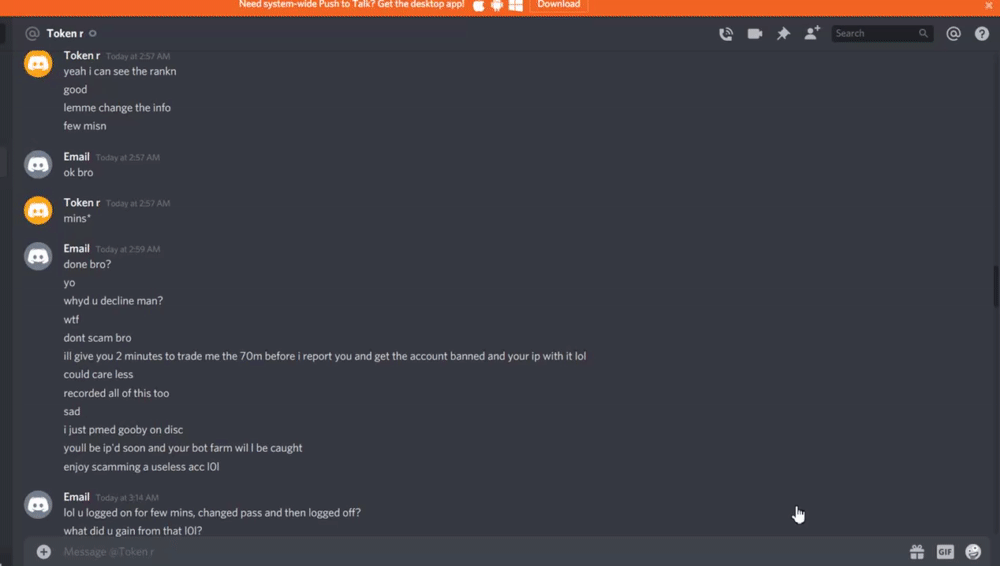This screenshot has width=1000, height=566.
Task: Add friends to this DM
Action: click(812, 33)
